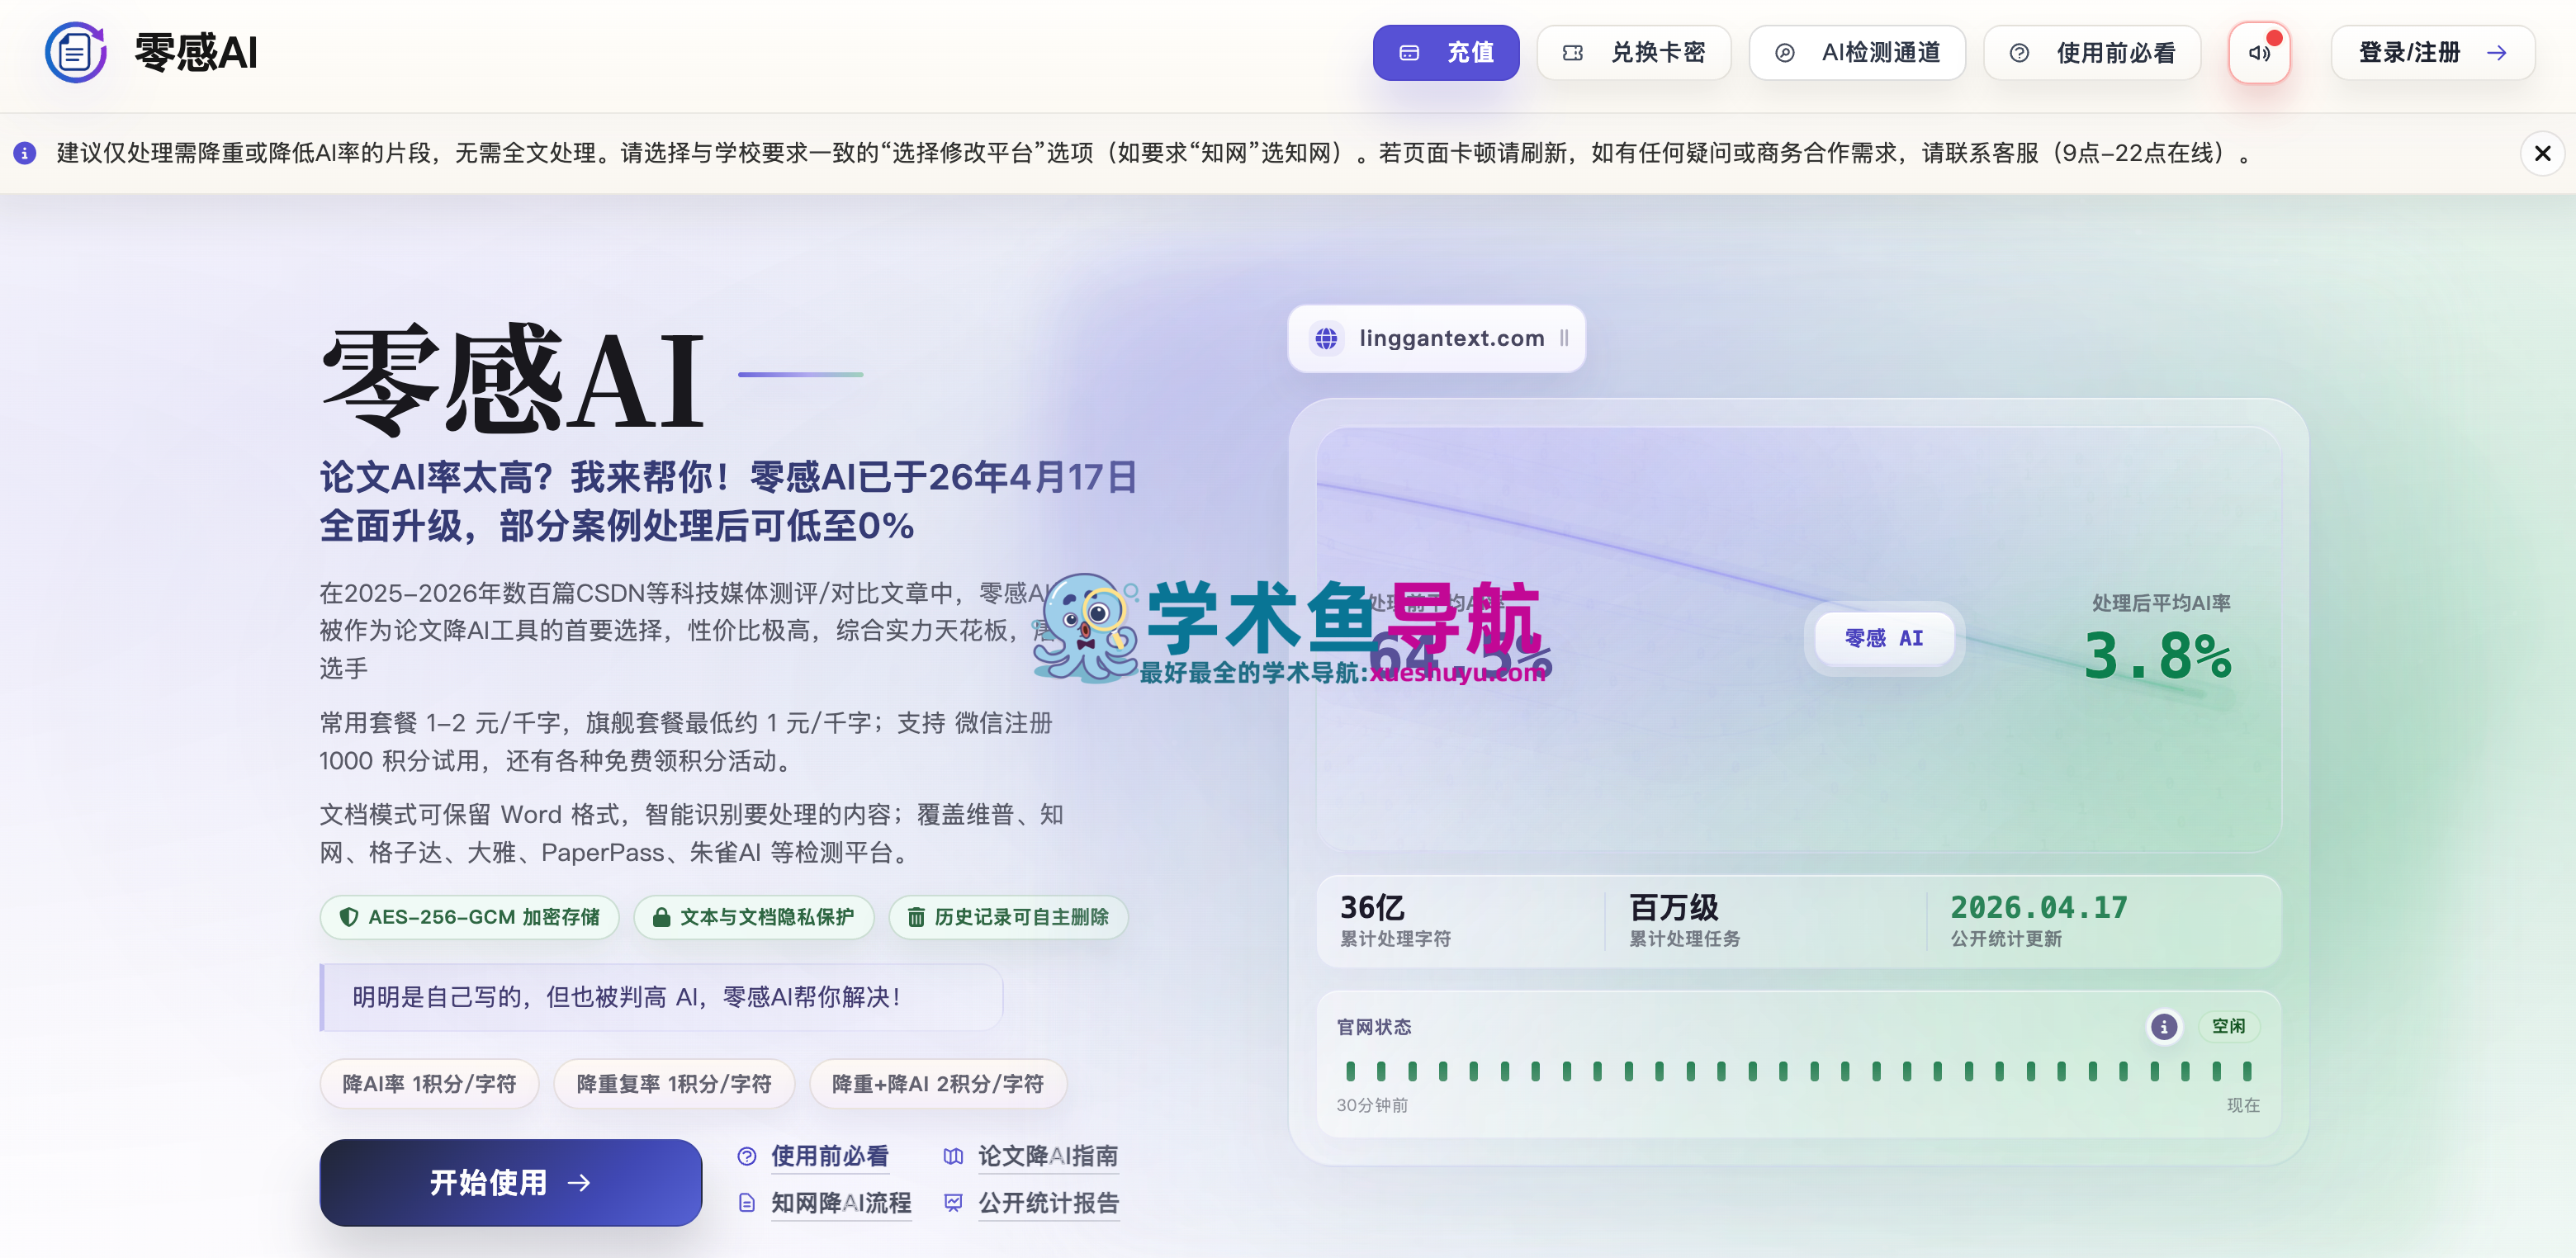The image size is (2576, 1258).
Task: Click the 零感AI logo icon
Action: [76, 52]
